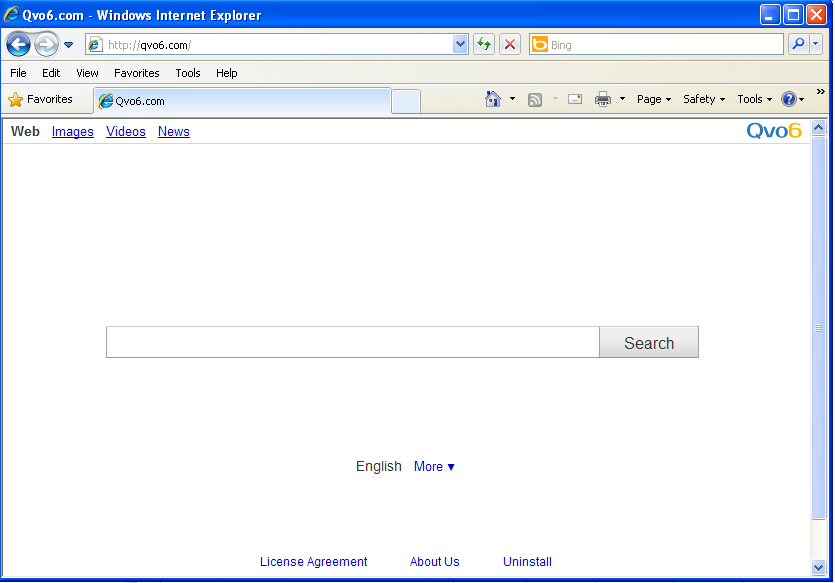Viewport: 835px width, 583px height.
Task: Click the Bing search box
Action: click(x=656, y=45)
